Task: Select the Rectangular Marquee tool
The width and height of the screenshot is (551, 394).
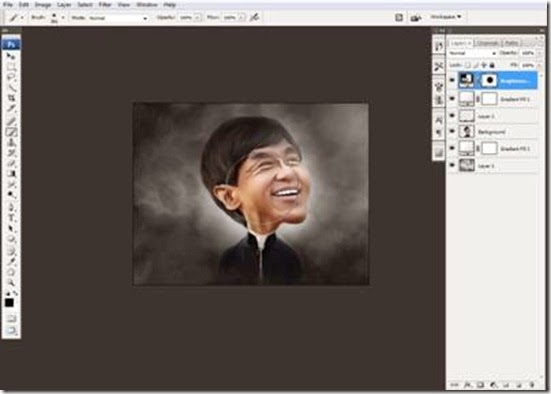Action: pos(11,66)
